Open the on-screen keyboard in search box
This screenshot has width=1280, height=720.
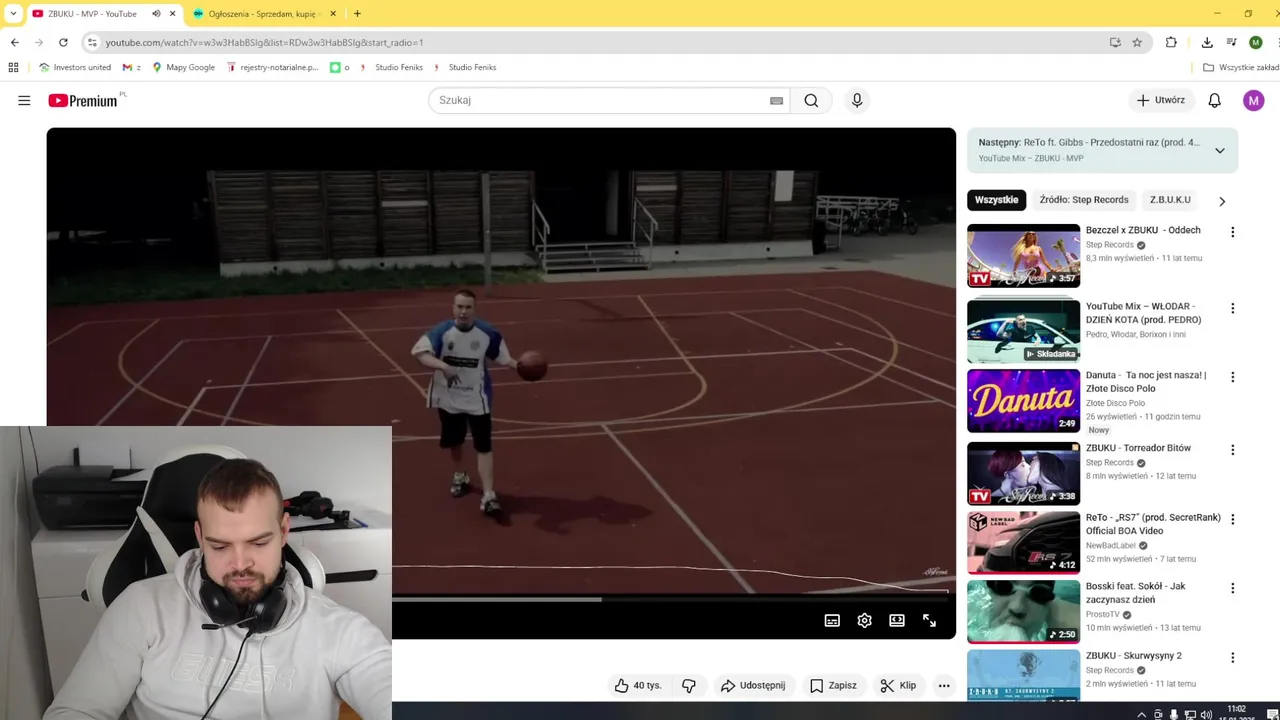tap(776, 100)
